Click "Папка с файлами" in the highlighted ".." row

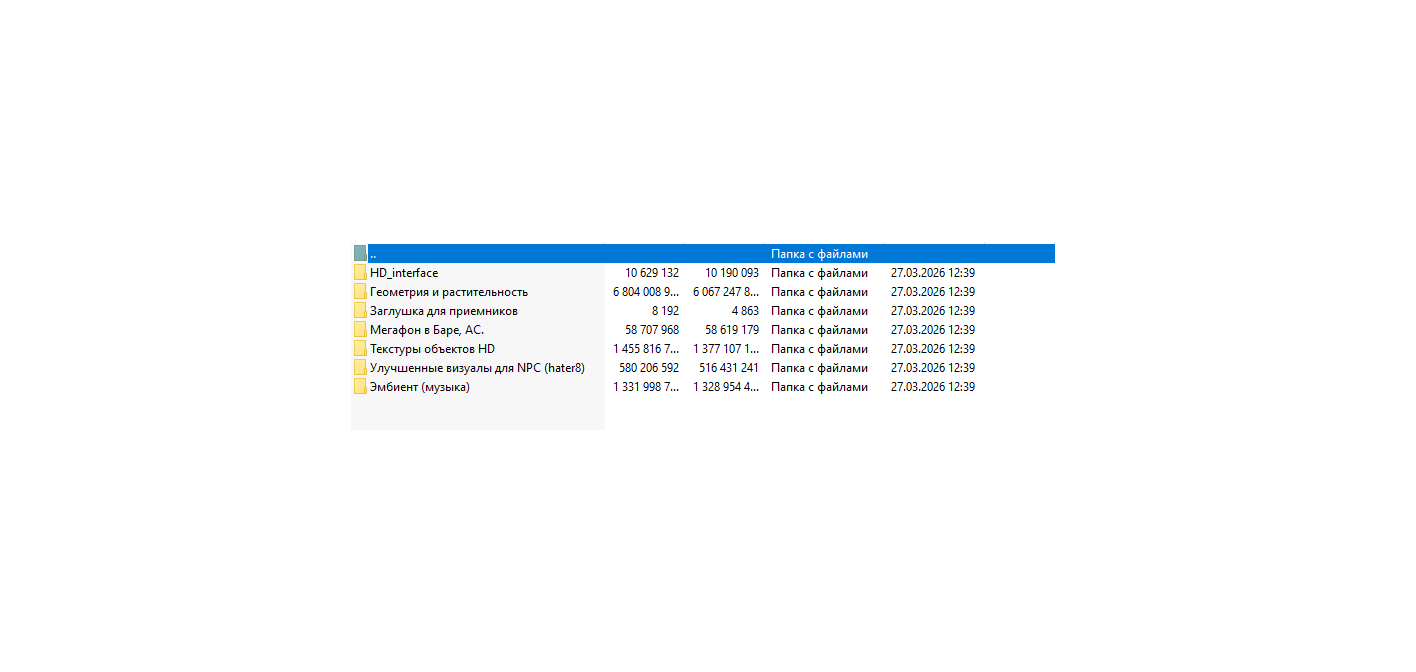click(819, 254)
